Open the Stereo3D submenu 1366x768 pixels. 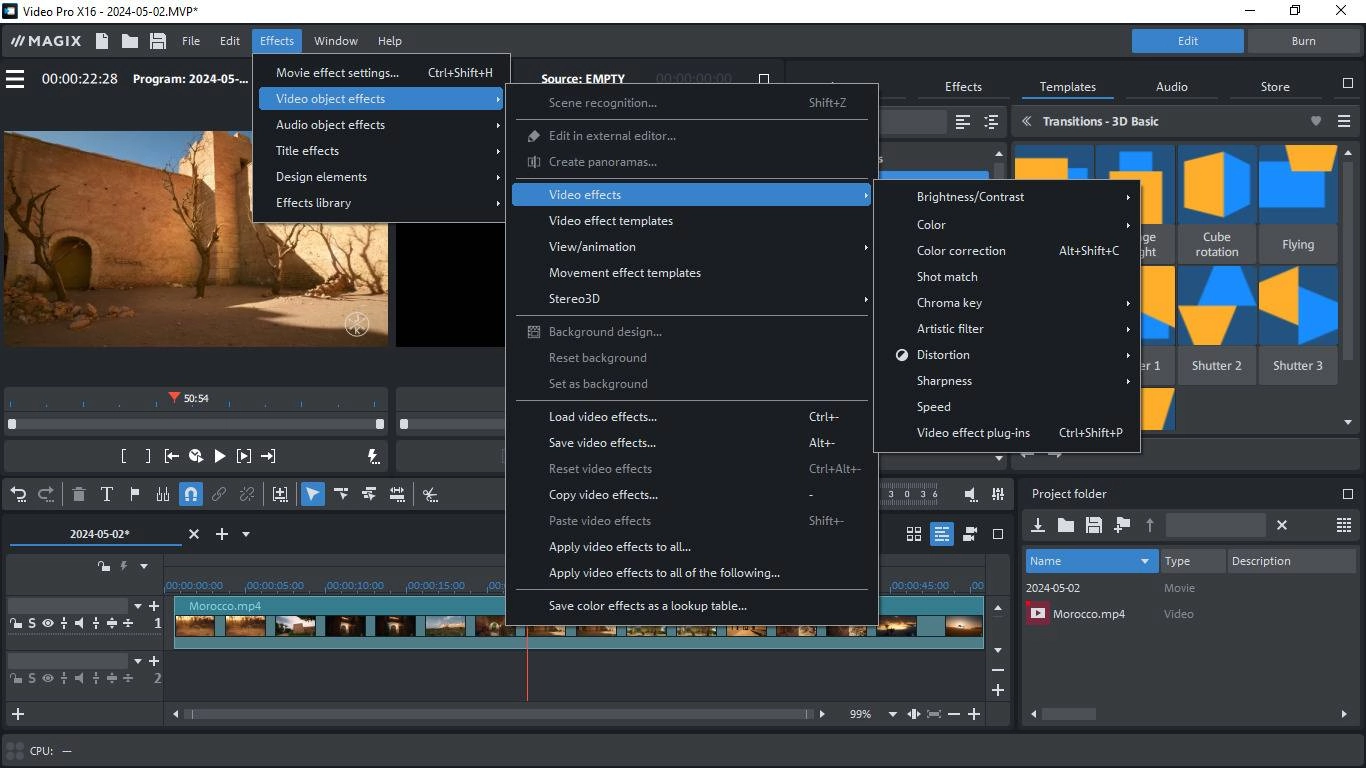691,299
